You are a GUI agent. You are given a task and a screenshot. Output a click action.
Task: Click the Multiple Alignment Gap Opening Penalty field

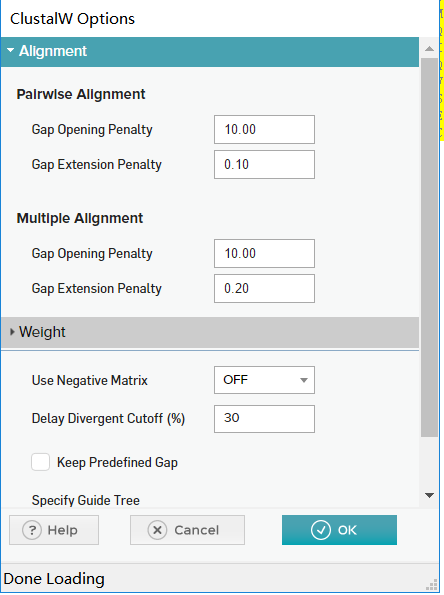pyautogui.click(x=264, y=253)
